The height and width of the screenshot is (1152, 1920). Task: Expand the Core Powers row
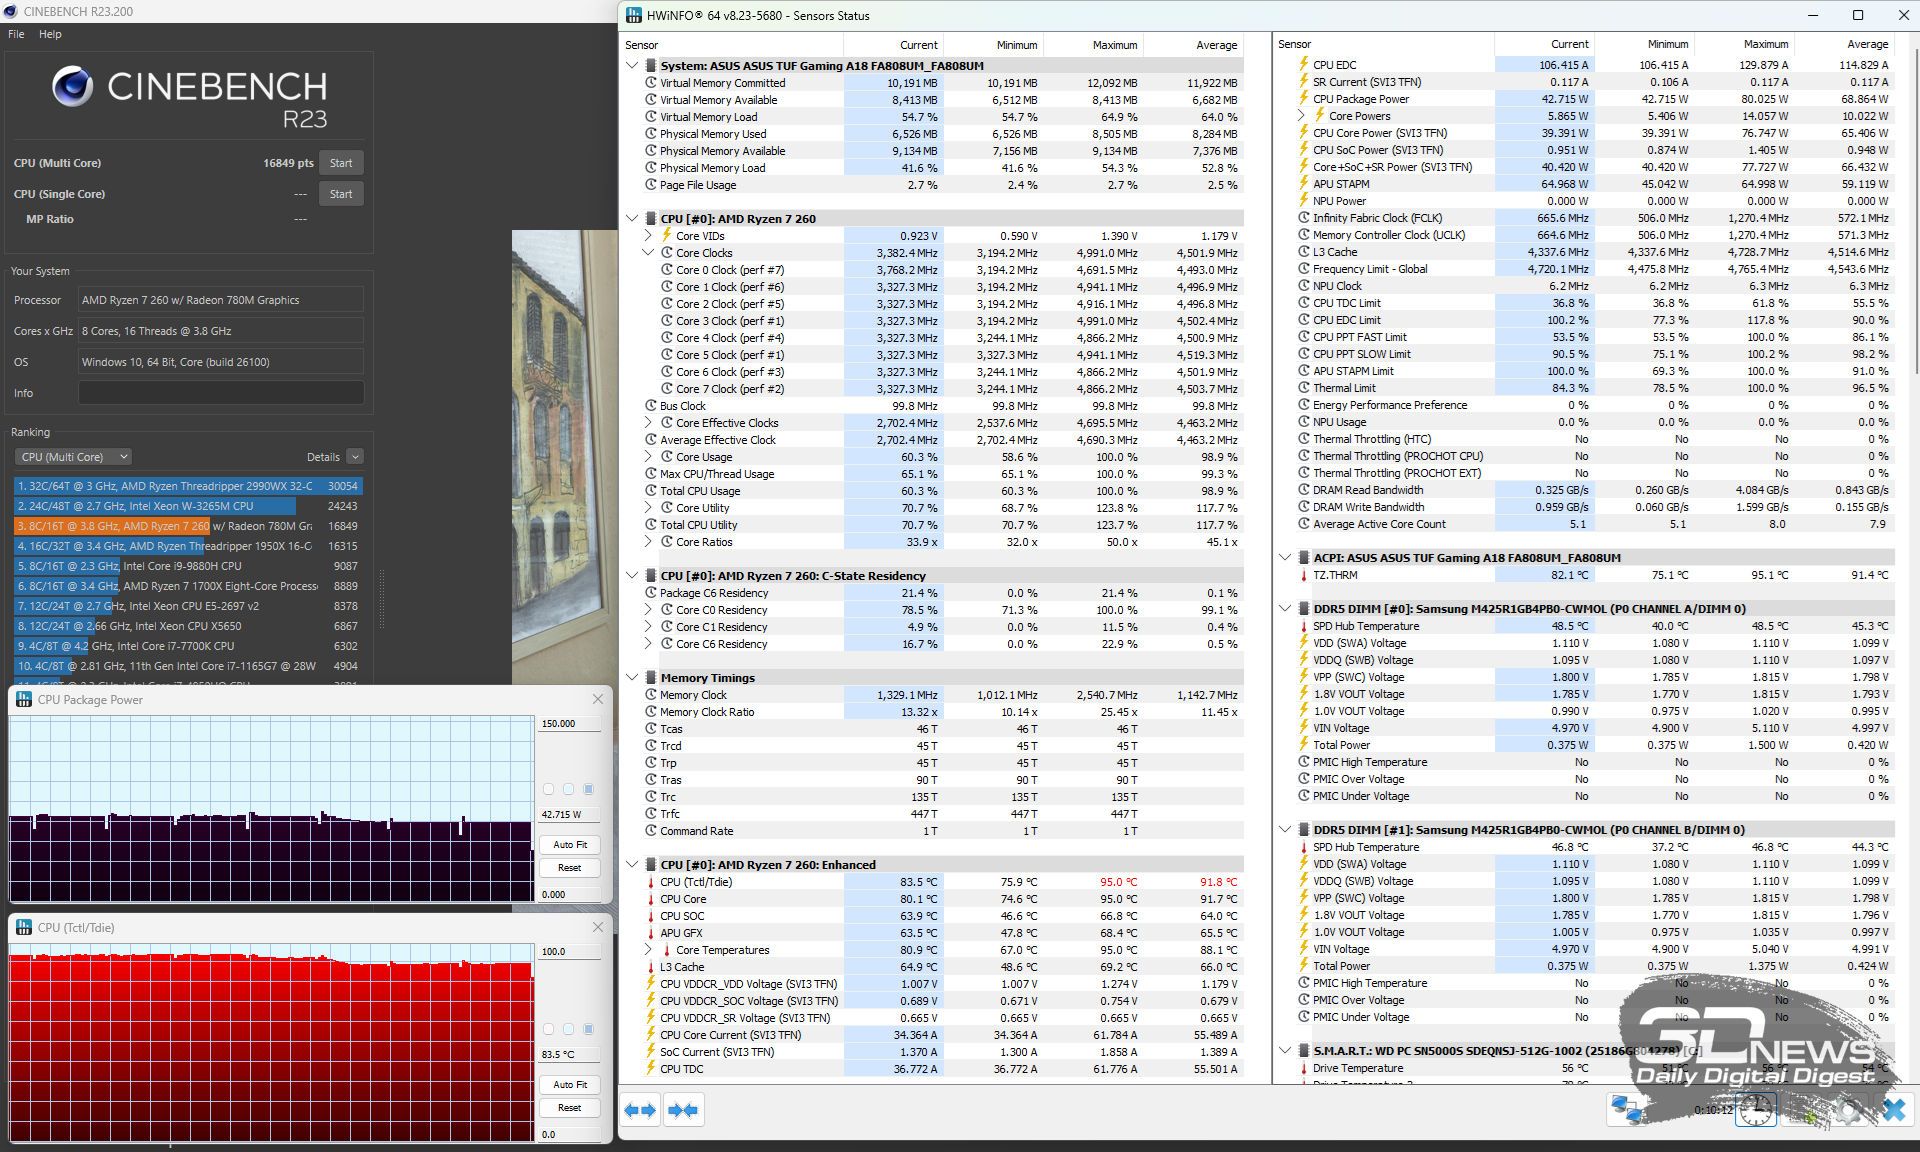tap(1301, 116)
